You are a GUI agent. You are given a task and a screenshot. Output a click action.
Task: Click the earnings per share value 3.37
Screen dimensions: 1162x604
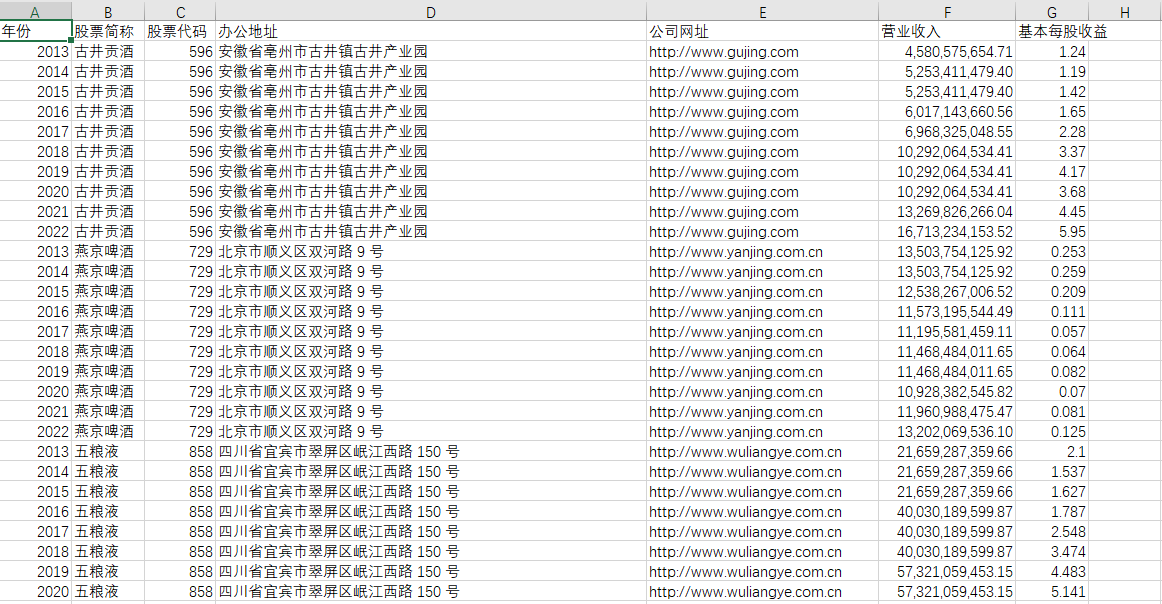tap(1052, 152)
